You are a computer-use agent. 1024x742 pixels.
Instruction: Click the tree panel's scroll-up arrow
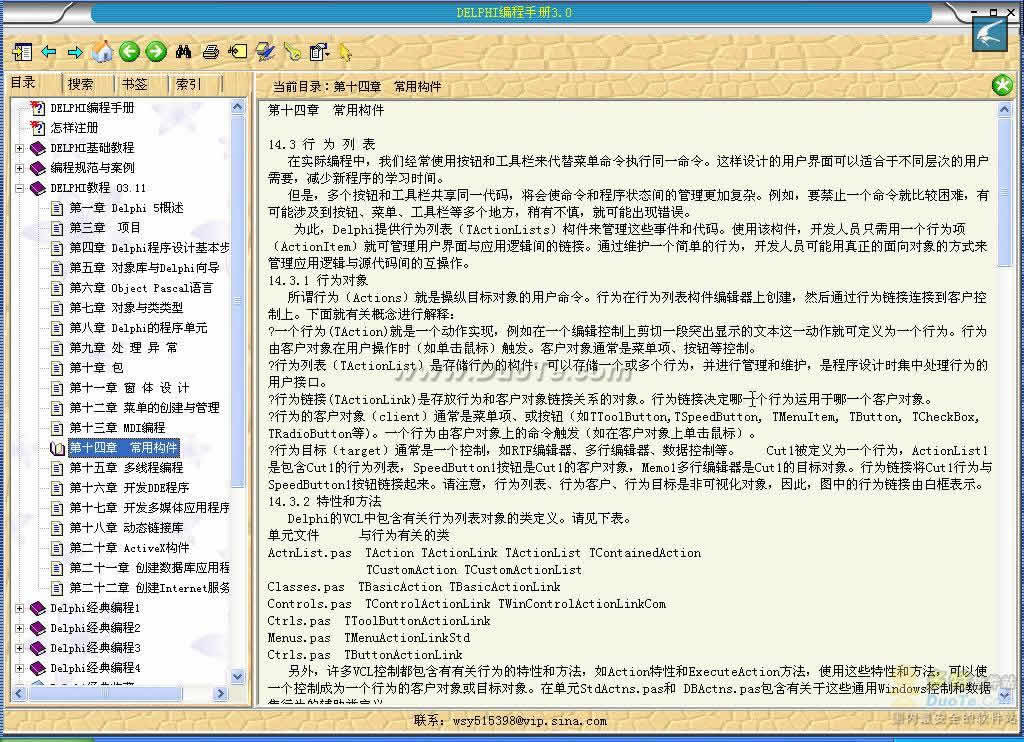[238, 107]
